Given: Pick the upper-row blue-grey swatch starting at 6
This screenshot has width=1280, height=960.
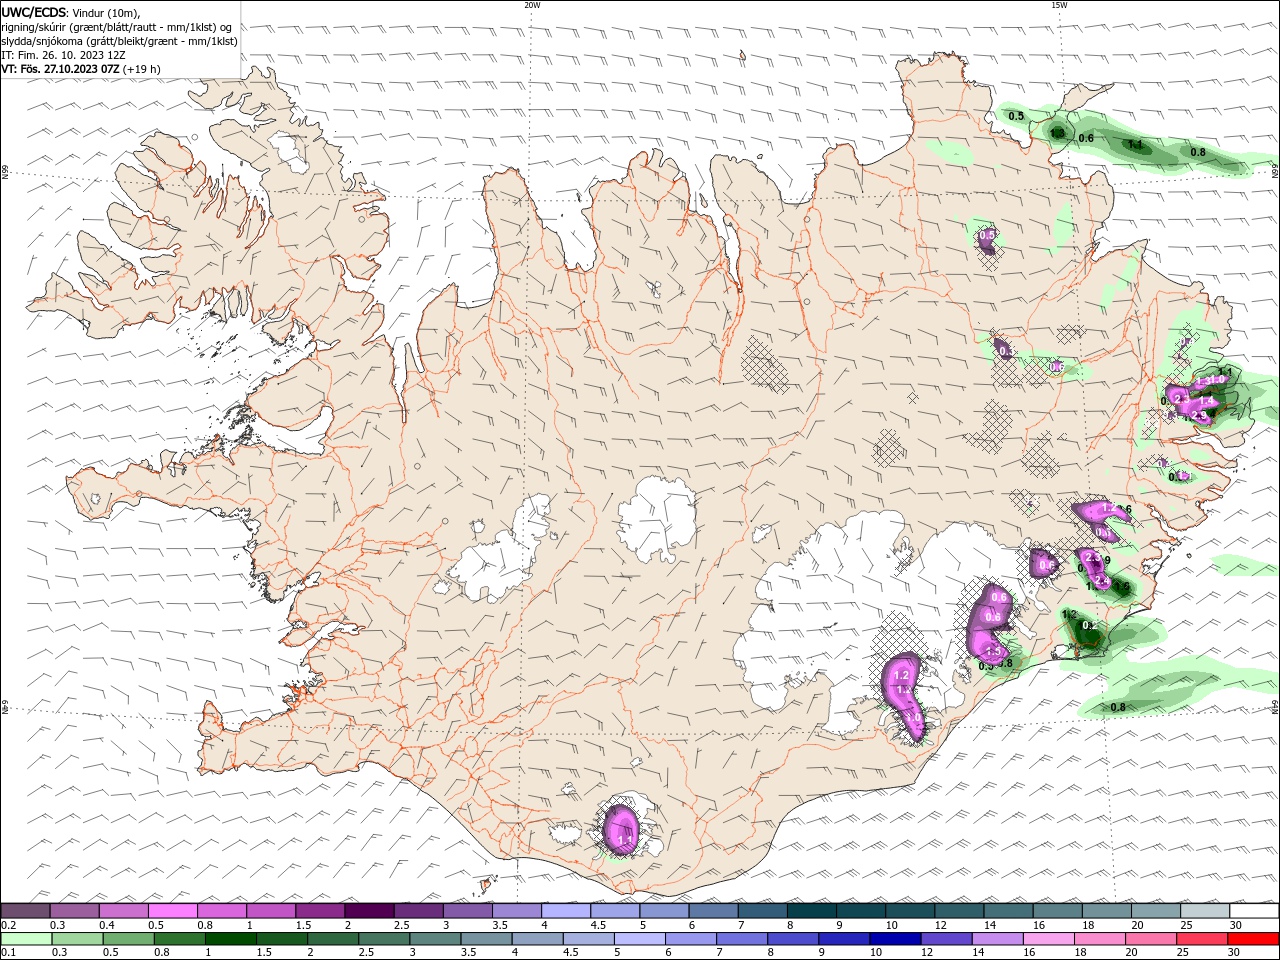Looking at the screenshot, I should tap(712, 911).
